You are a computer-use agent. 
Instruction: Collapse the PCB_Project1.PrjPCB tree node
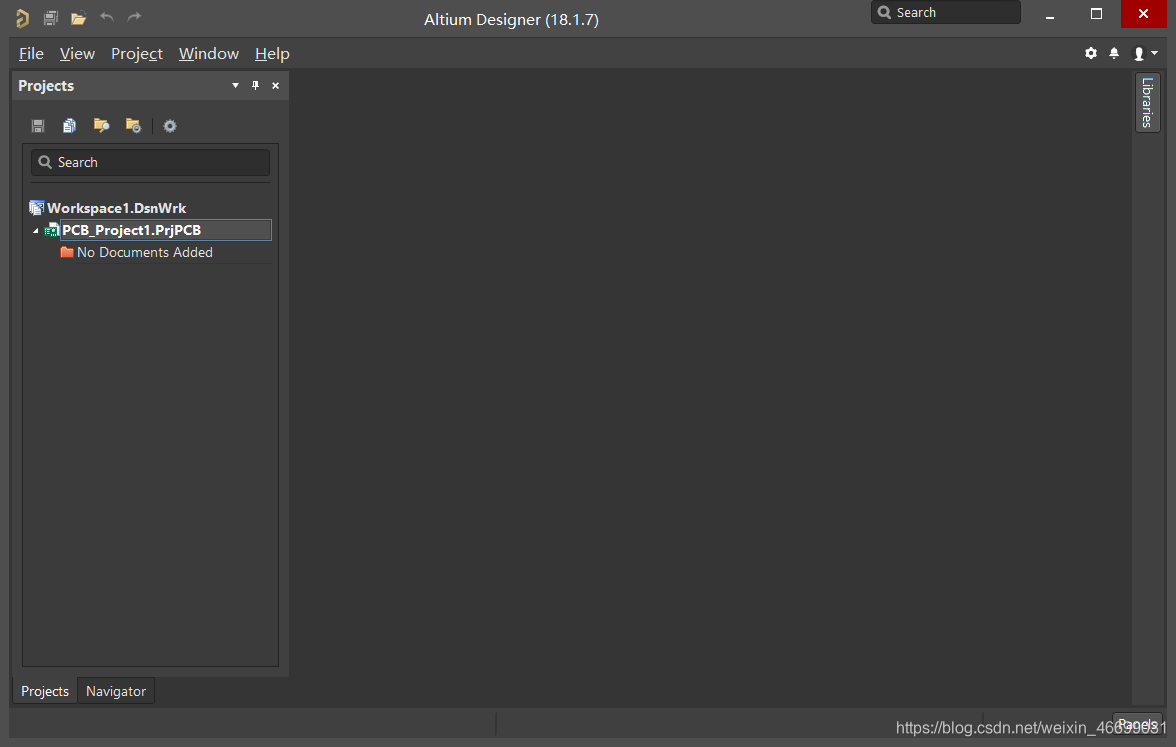(x=35, y=231)
